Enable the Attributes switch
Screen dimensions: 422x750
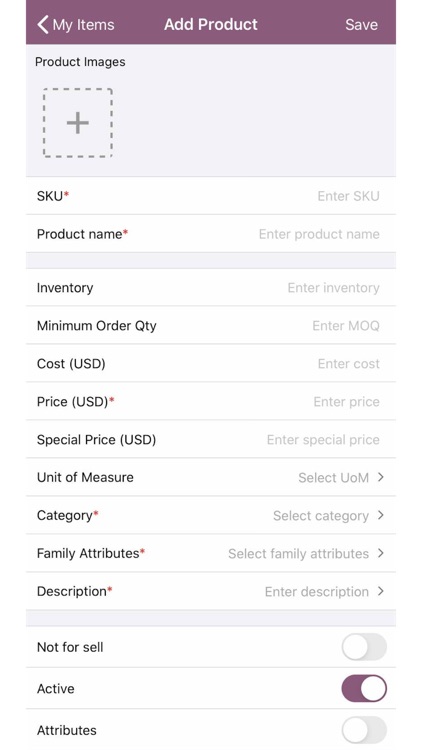[364, 730]
